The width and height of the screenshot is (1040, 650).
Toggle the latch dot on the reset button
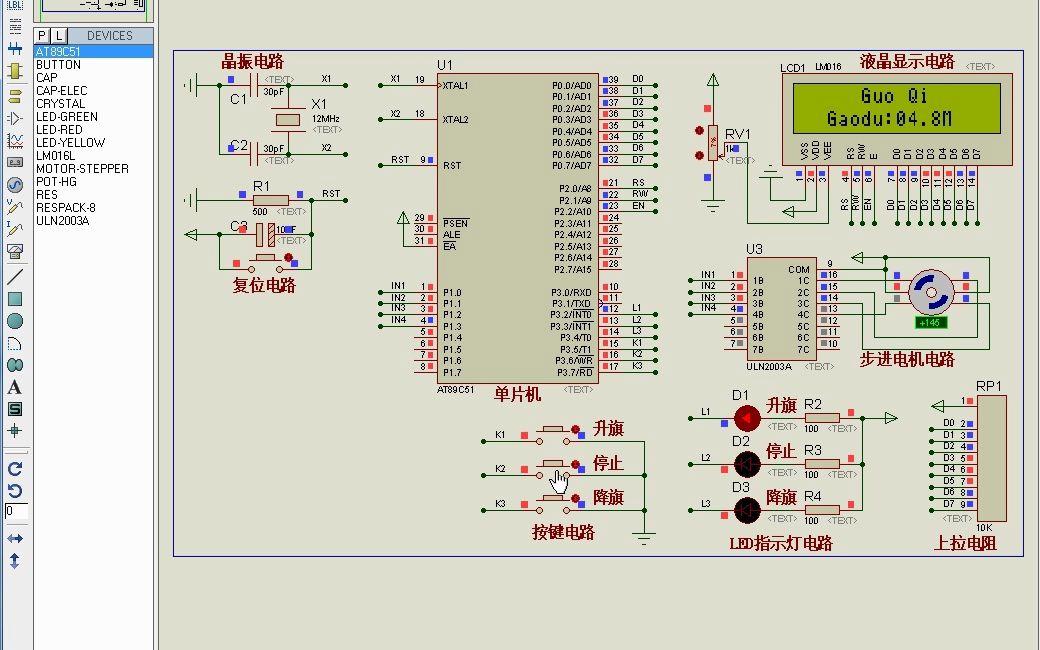click(x=289, y=257)
